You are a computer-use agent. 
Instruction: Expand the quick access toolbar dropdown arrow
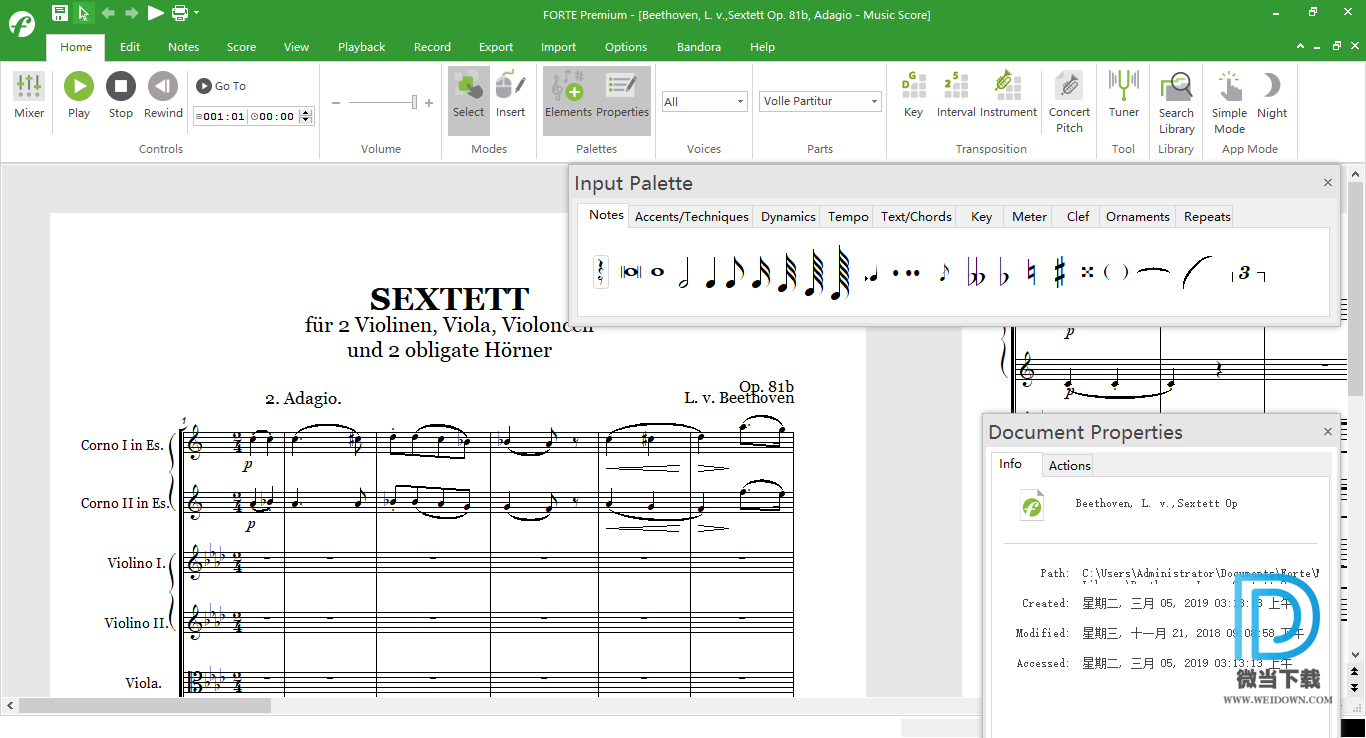click(196, 13)
